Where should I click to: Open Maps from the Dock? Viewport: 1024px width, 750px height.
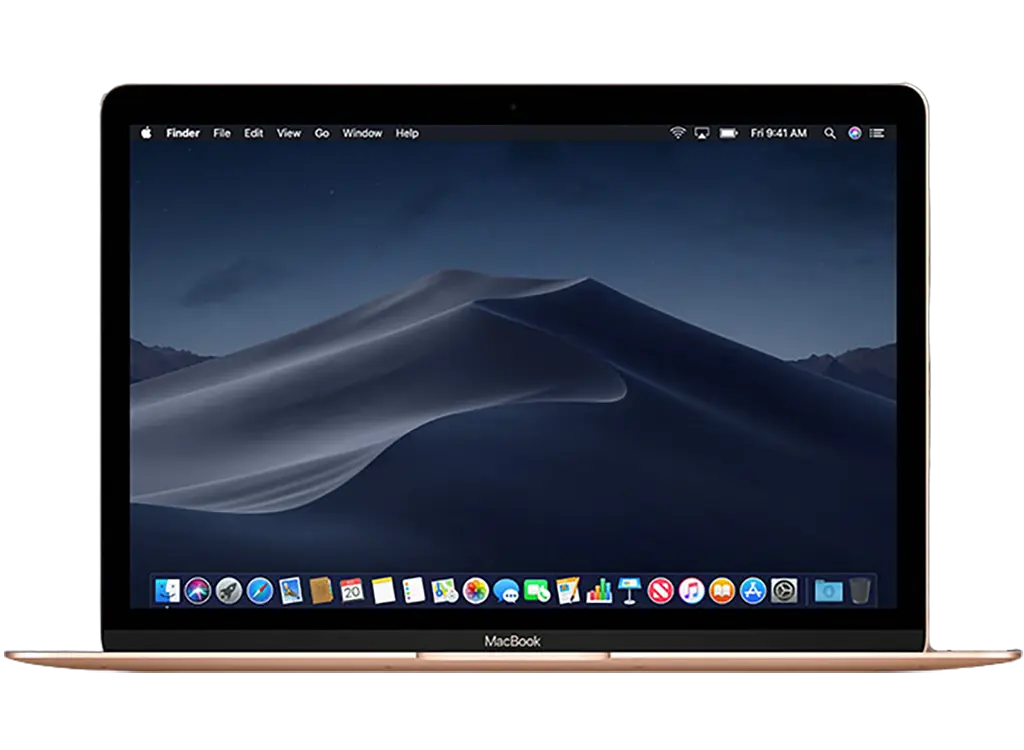[x=443, y=592]
